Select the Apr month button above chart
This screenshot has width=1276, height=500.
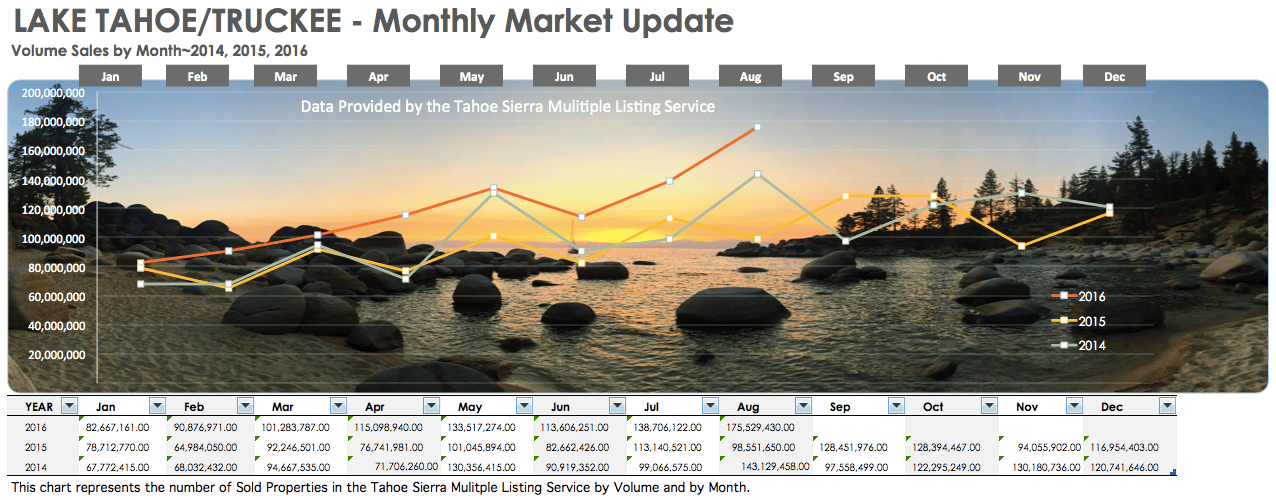[379, 77]
